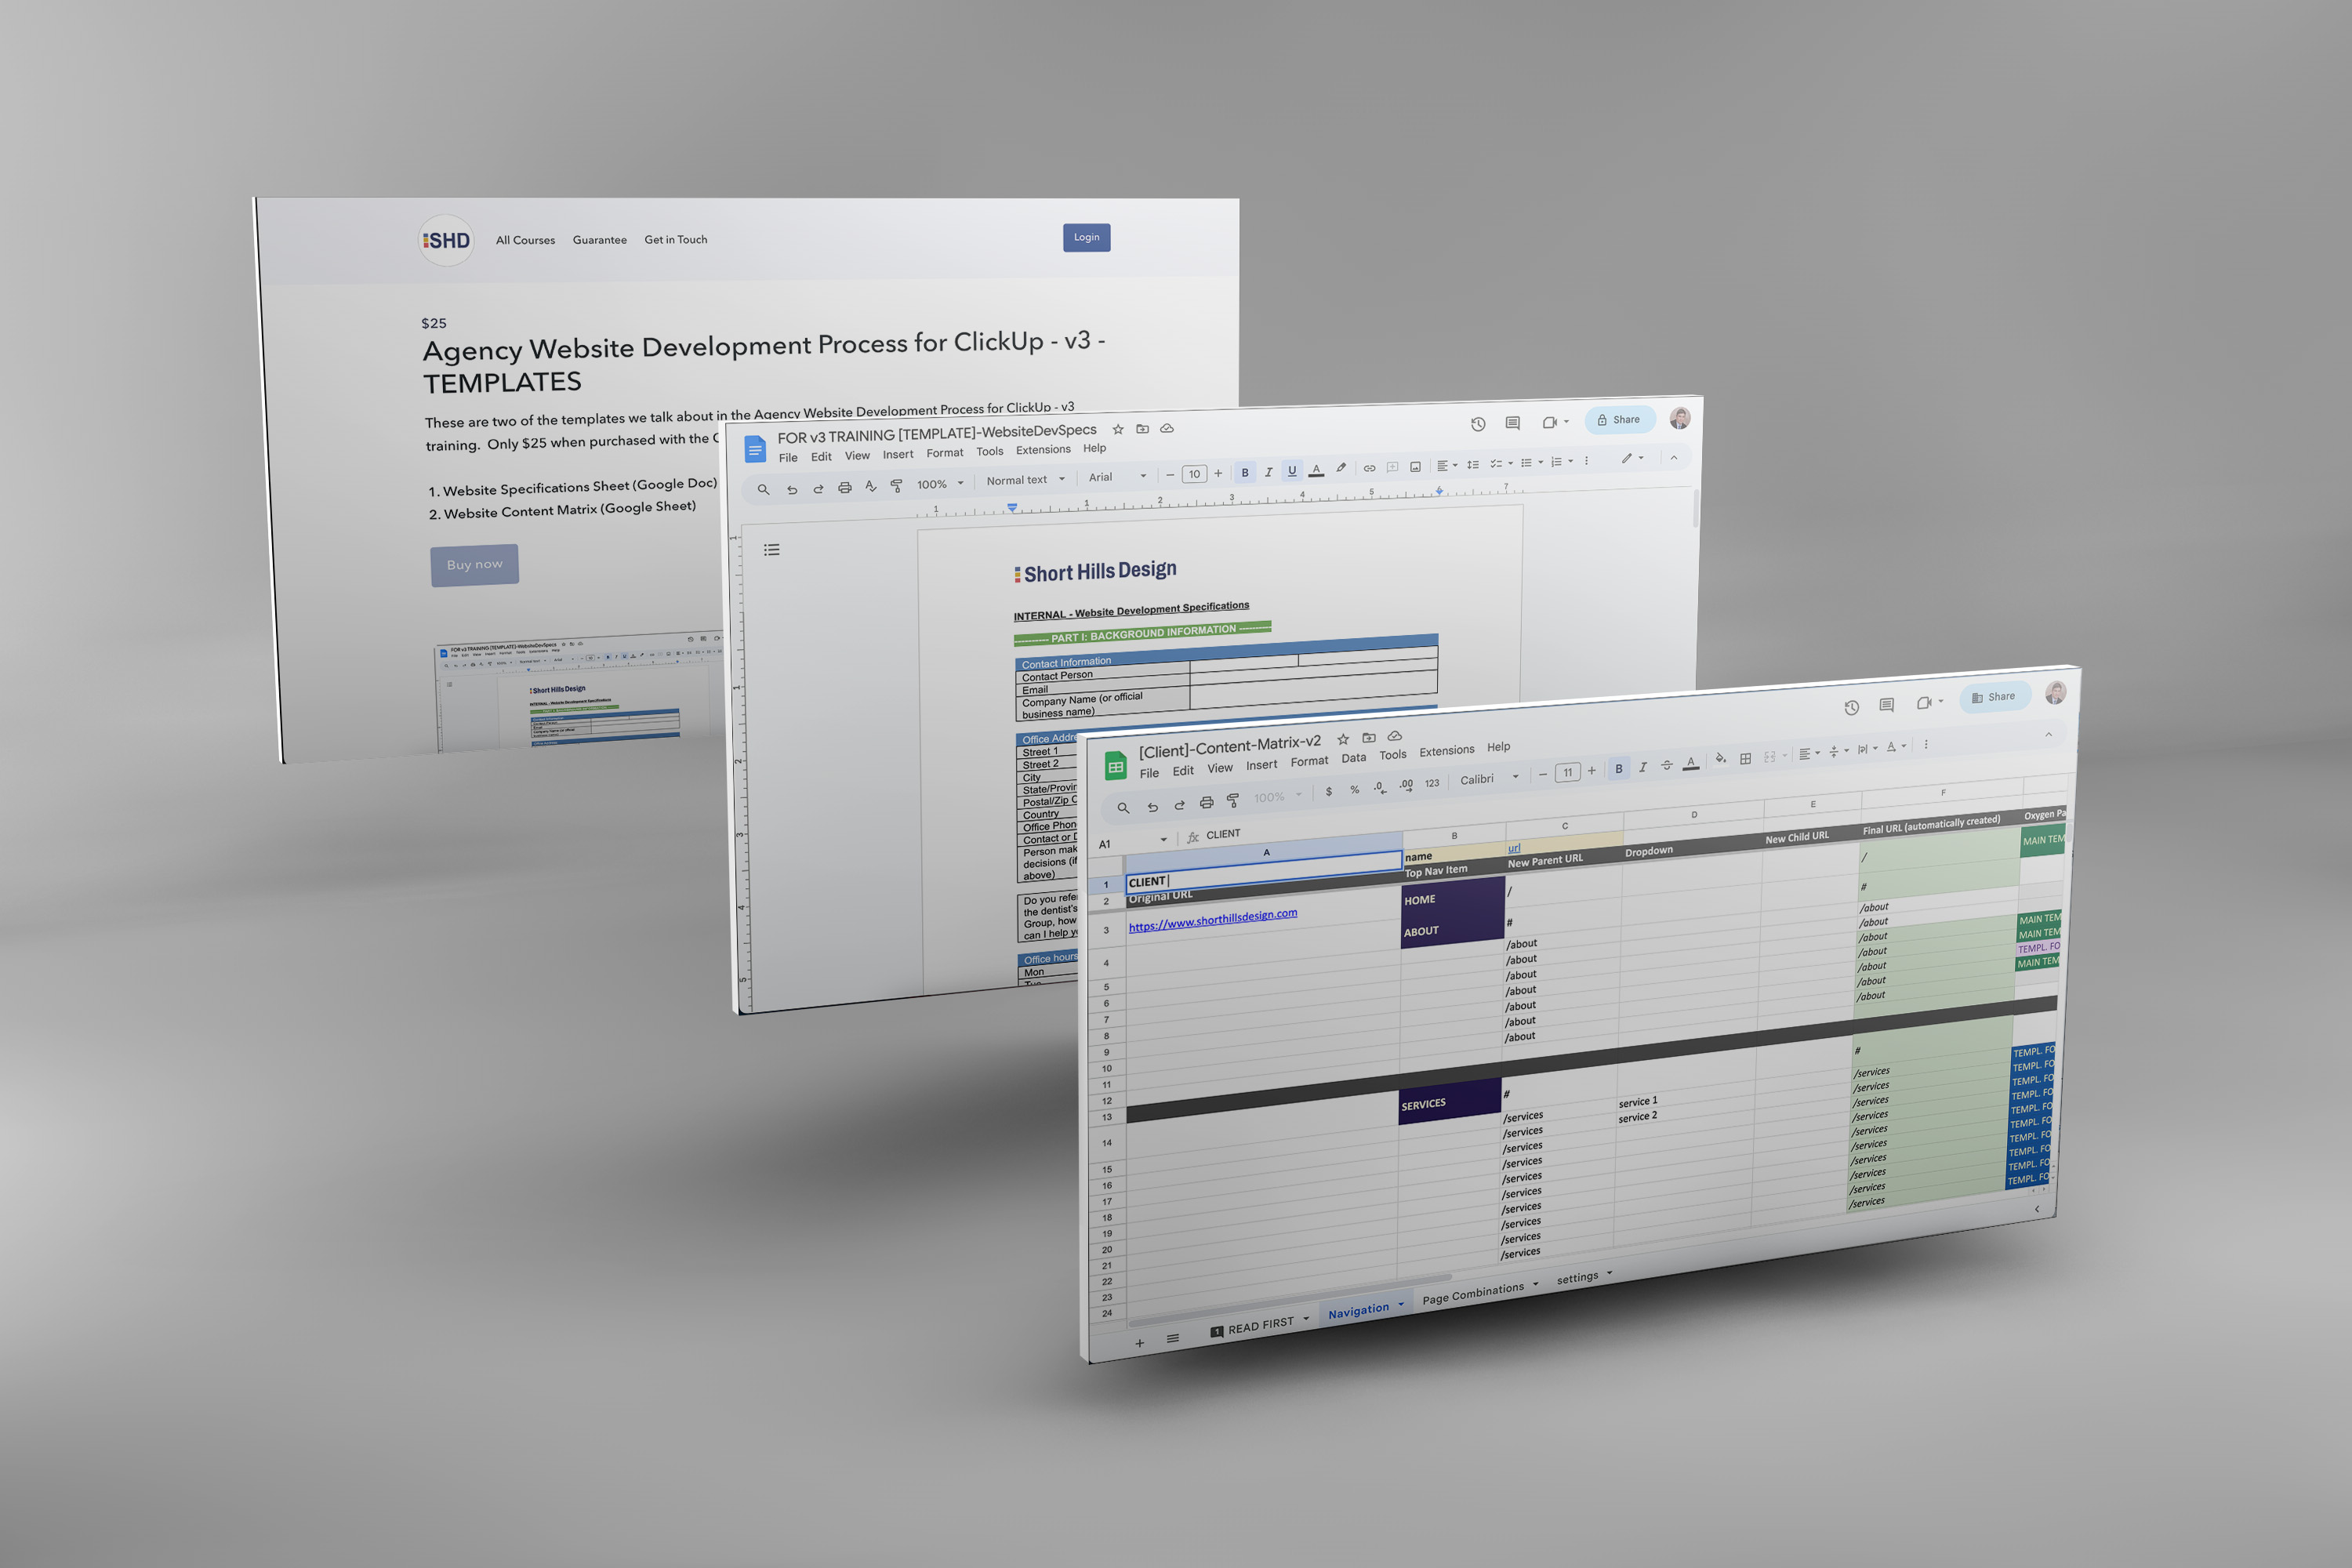Open the settings sheet tab dropdown arrow
This screenshot has width=2352, height=1568.
1609,1274
